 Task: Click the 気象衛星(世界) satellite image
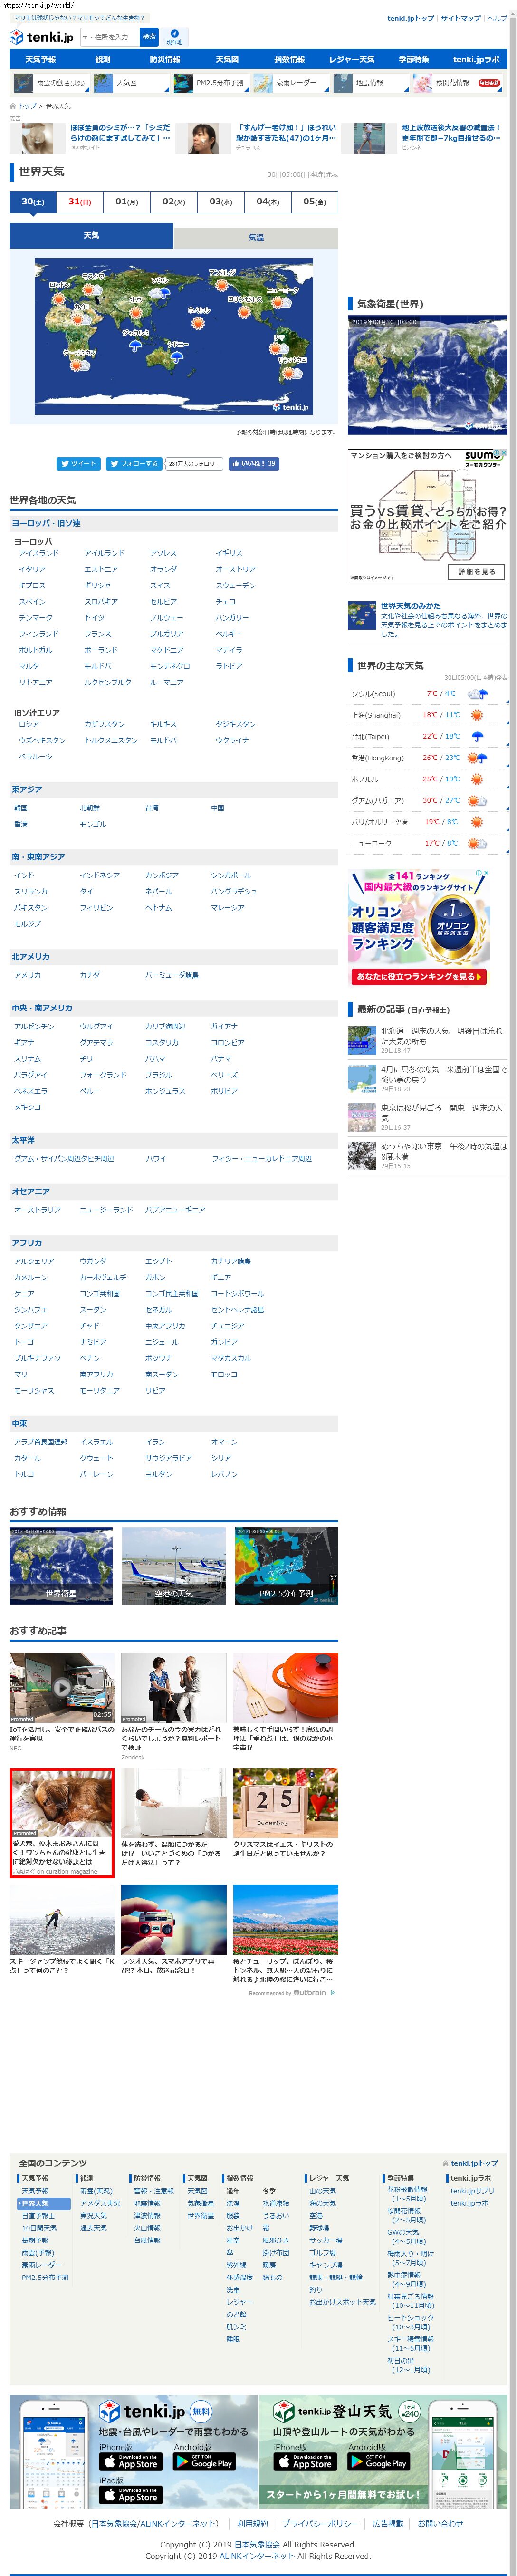coord(428,376)
